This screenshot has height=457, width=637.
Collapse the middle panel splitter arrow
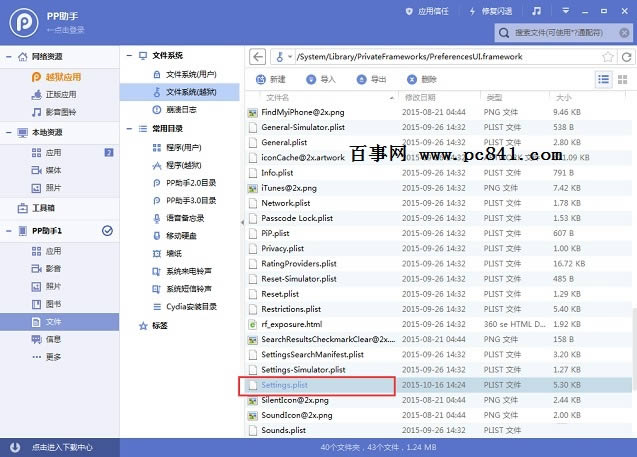tap(242, 222)
